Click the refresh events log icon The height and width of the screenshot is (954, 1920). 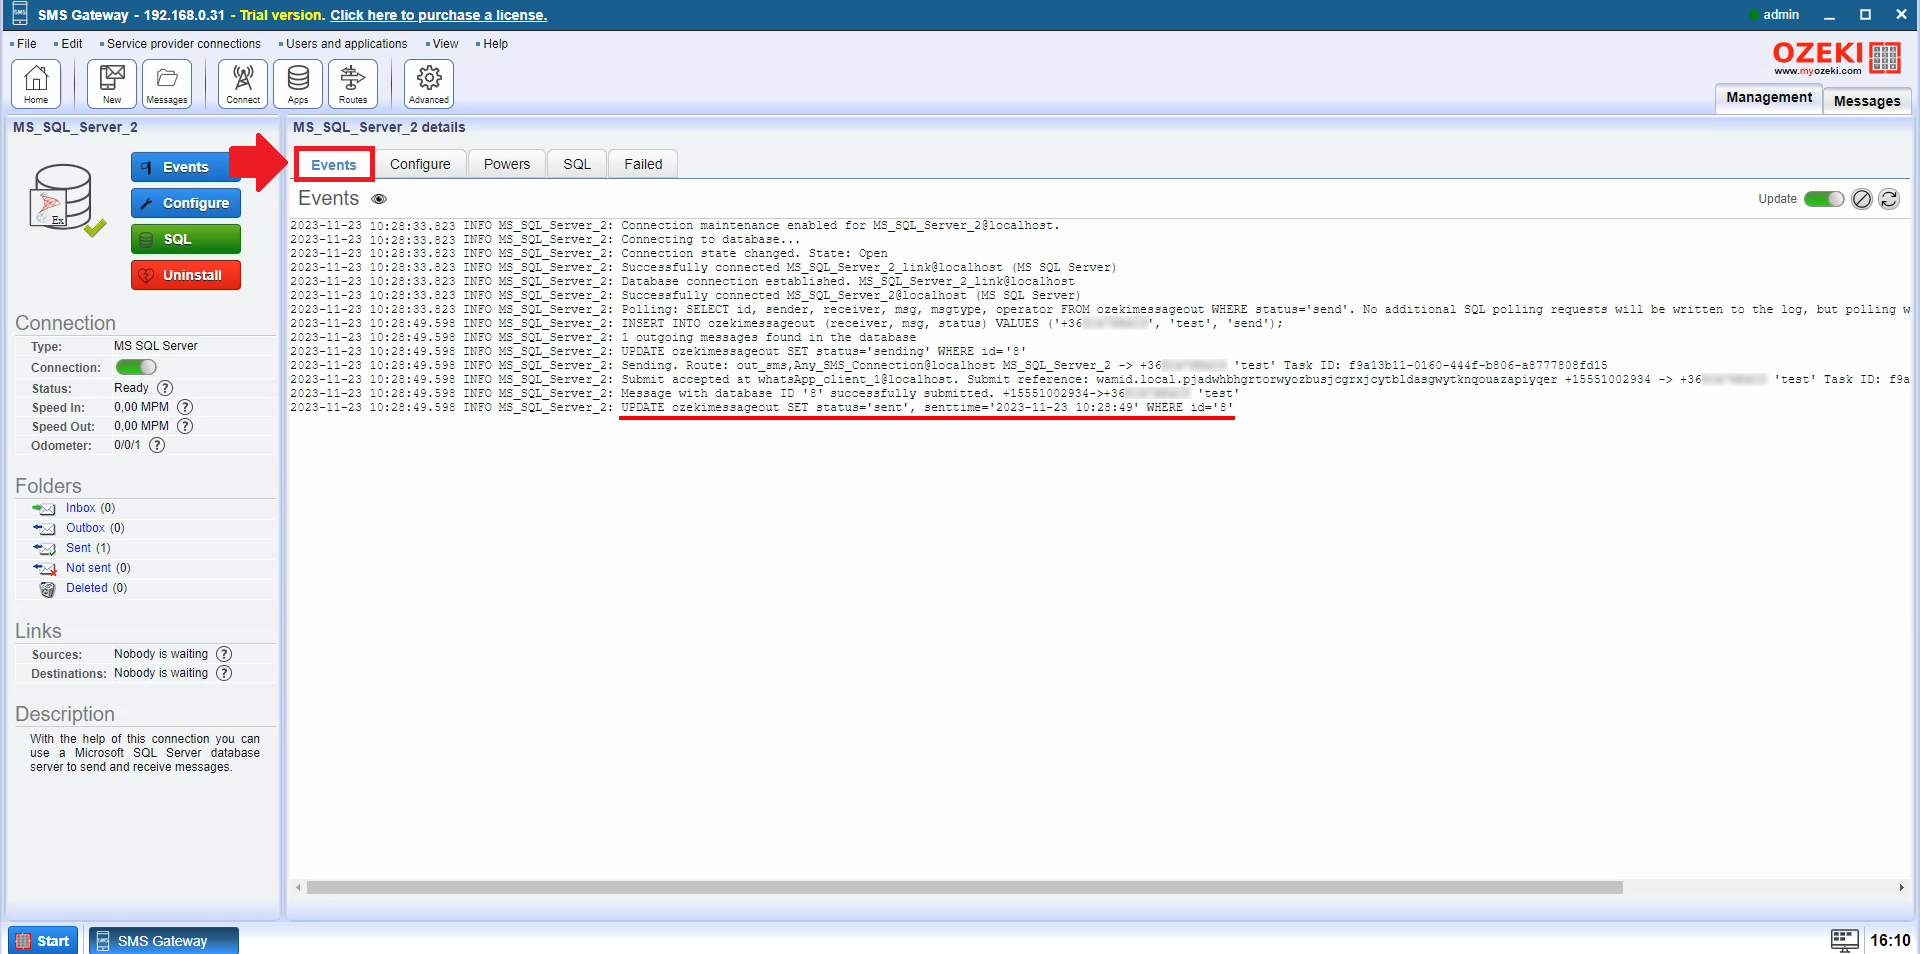(1889, 199)
